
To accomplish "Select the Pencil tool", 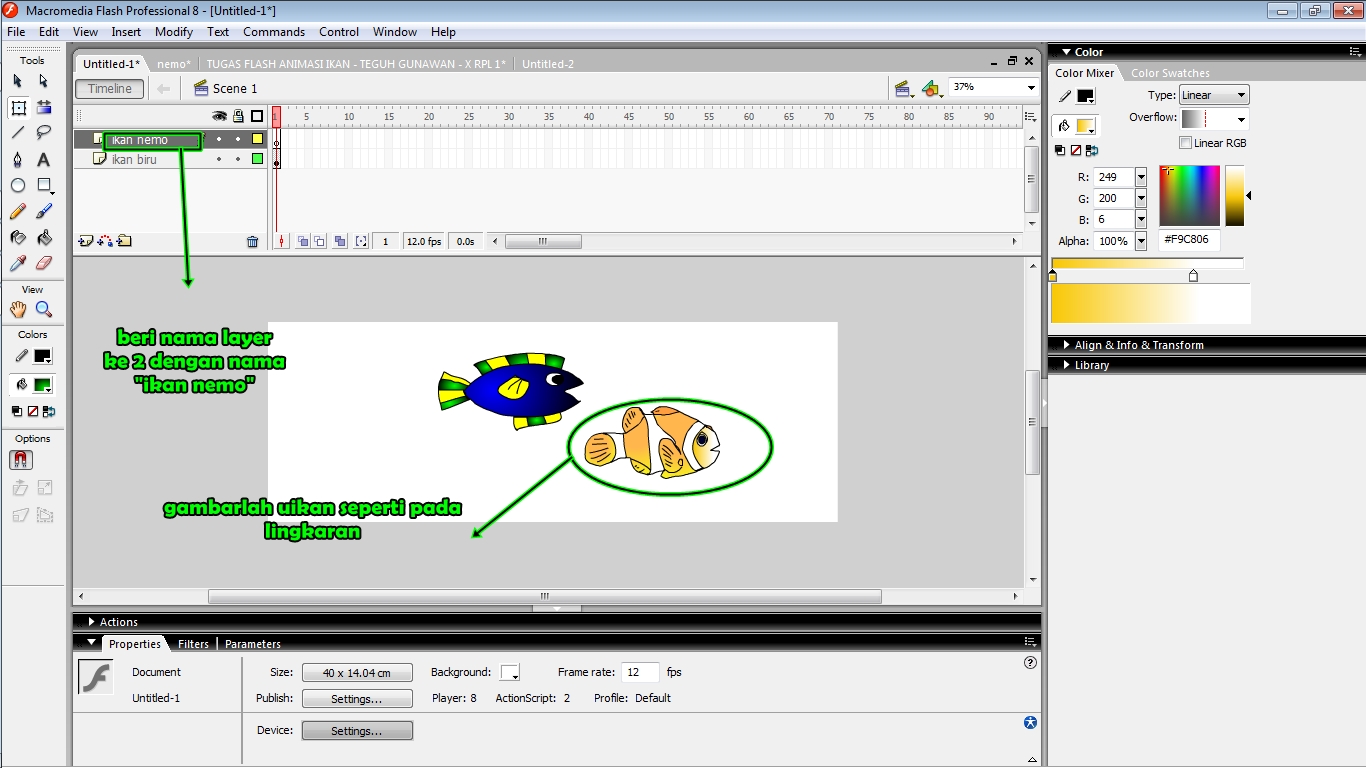I will (18, 212).
